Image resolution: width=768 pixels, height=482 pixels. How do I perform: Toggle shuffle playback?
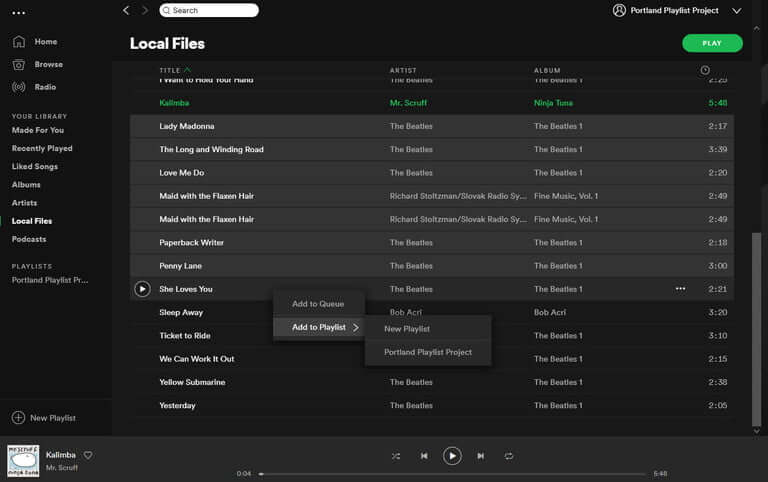(x=396, y=456)
